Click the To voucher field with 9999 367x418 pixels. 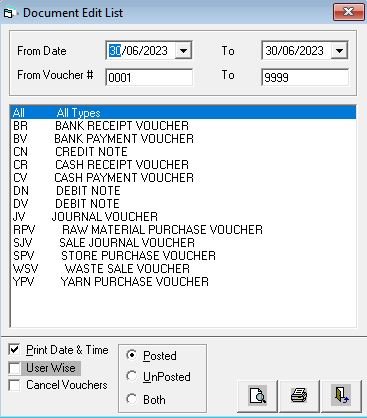(x=305, y=77)
